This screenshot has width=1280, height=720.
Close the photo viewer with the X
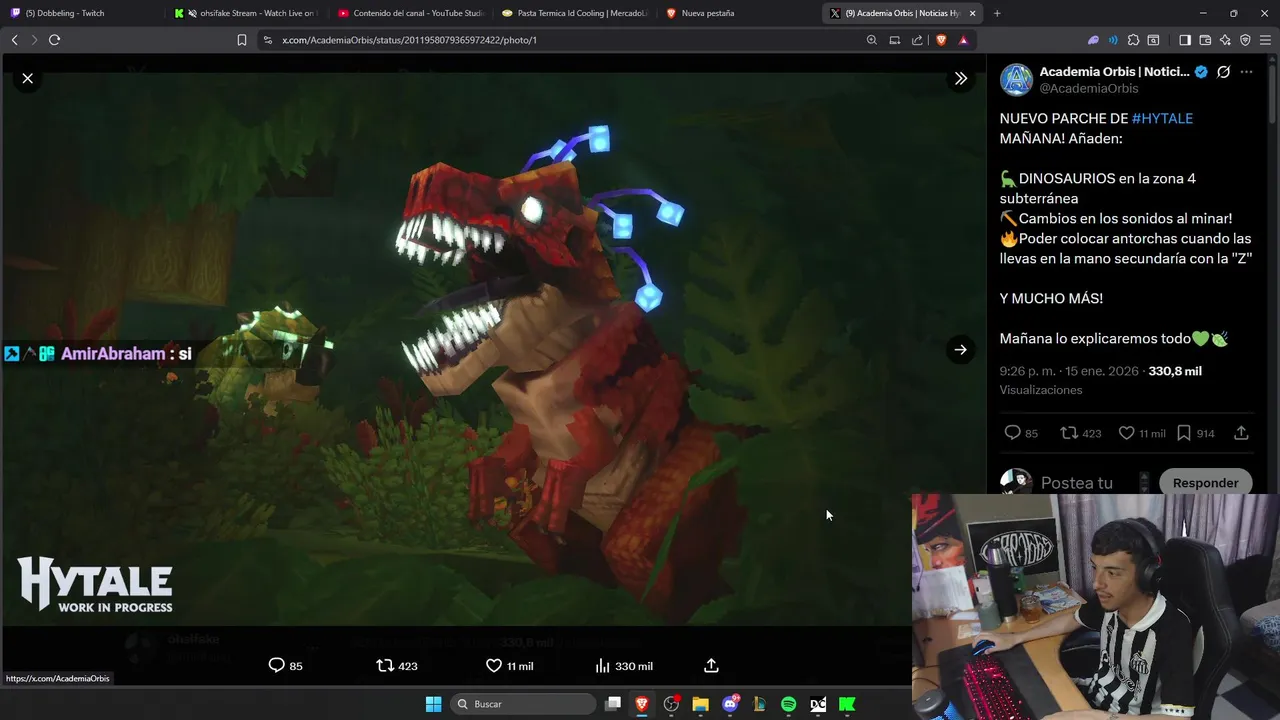tap(28, 78)
